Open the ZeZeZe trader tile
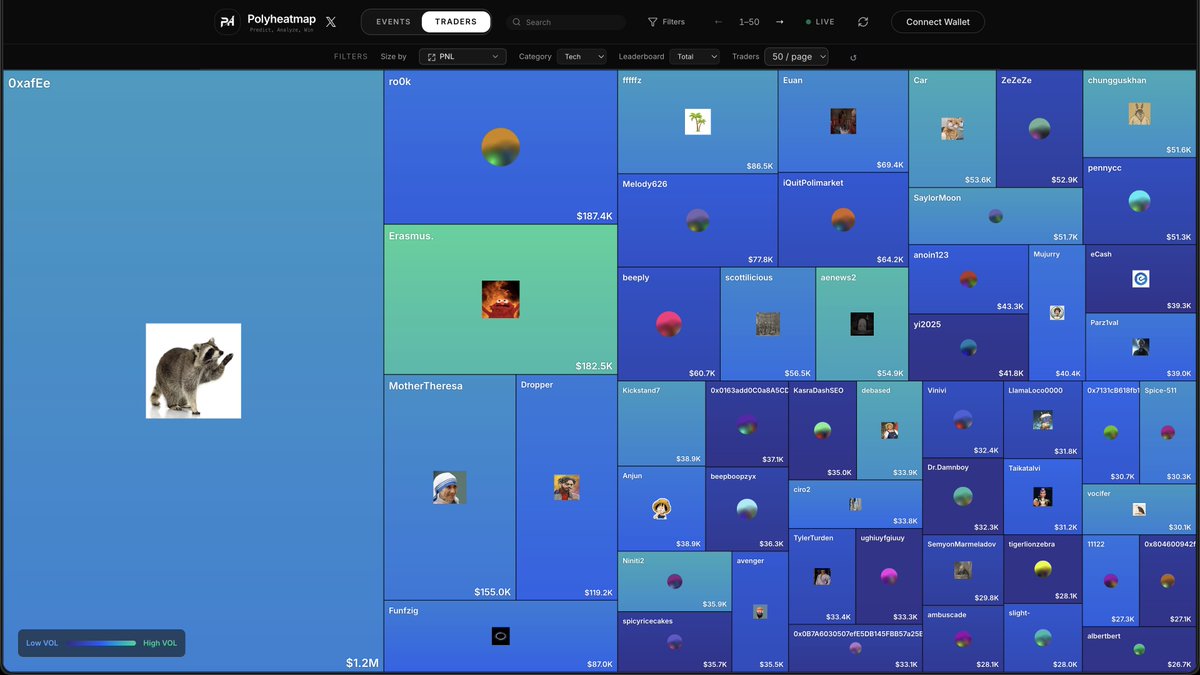The width and height of the screenshot is (1200, 675). [1039, 129]
